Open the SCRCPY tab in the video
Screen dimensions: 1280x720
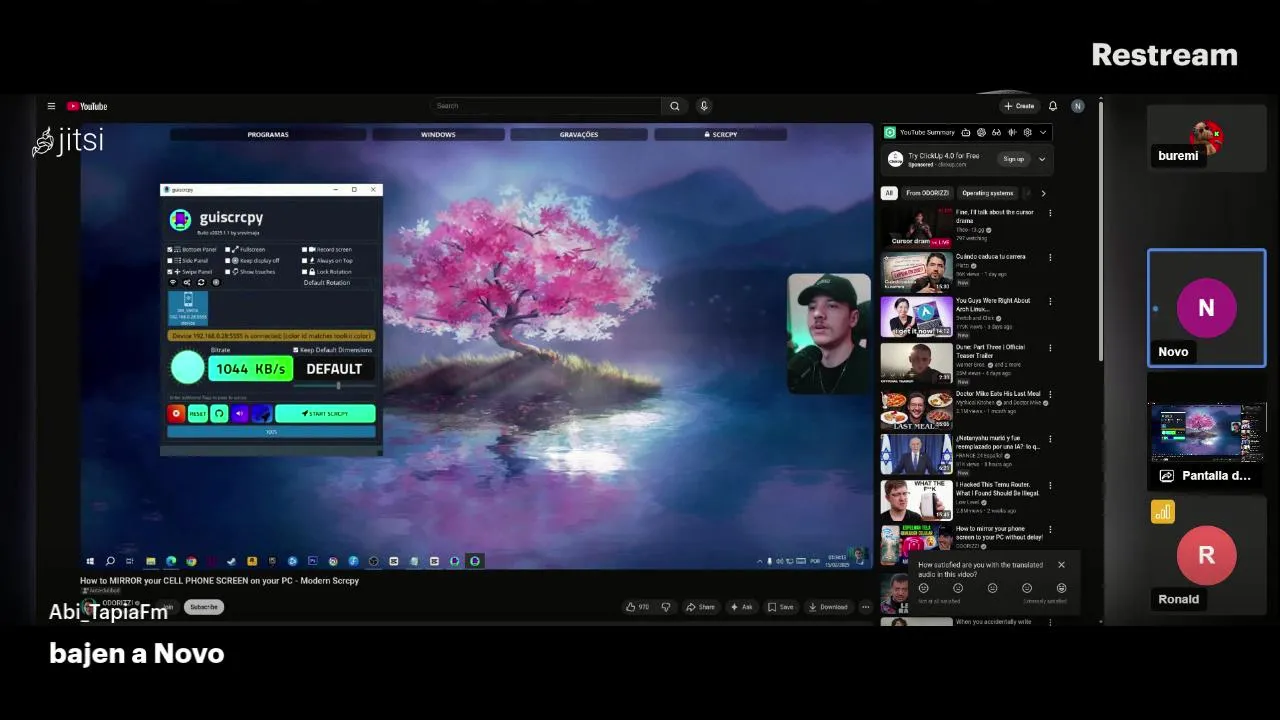[x=721, y=134]
